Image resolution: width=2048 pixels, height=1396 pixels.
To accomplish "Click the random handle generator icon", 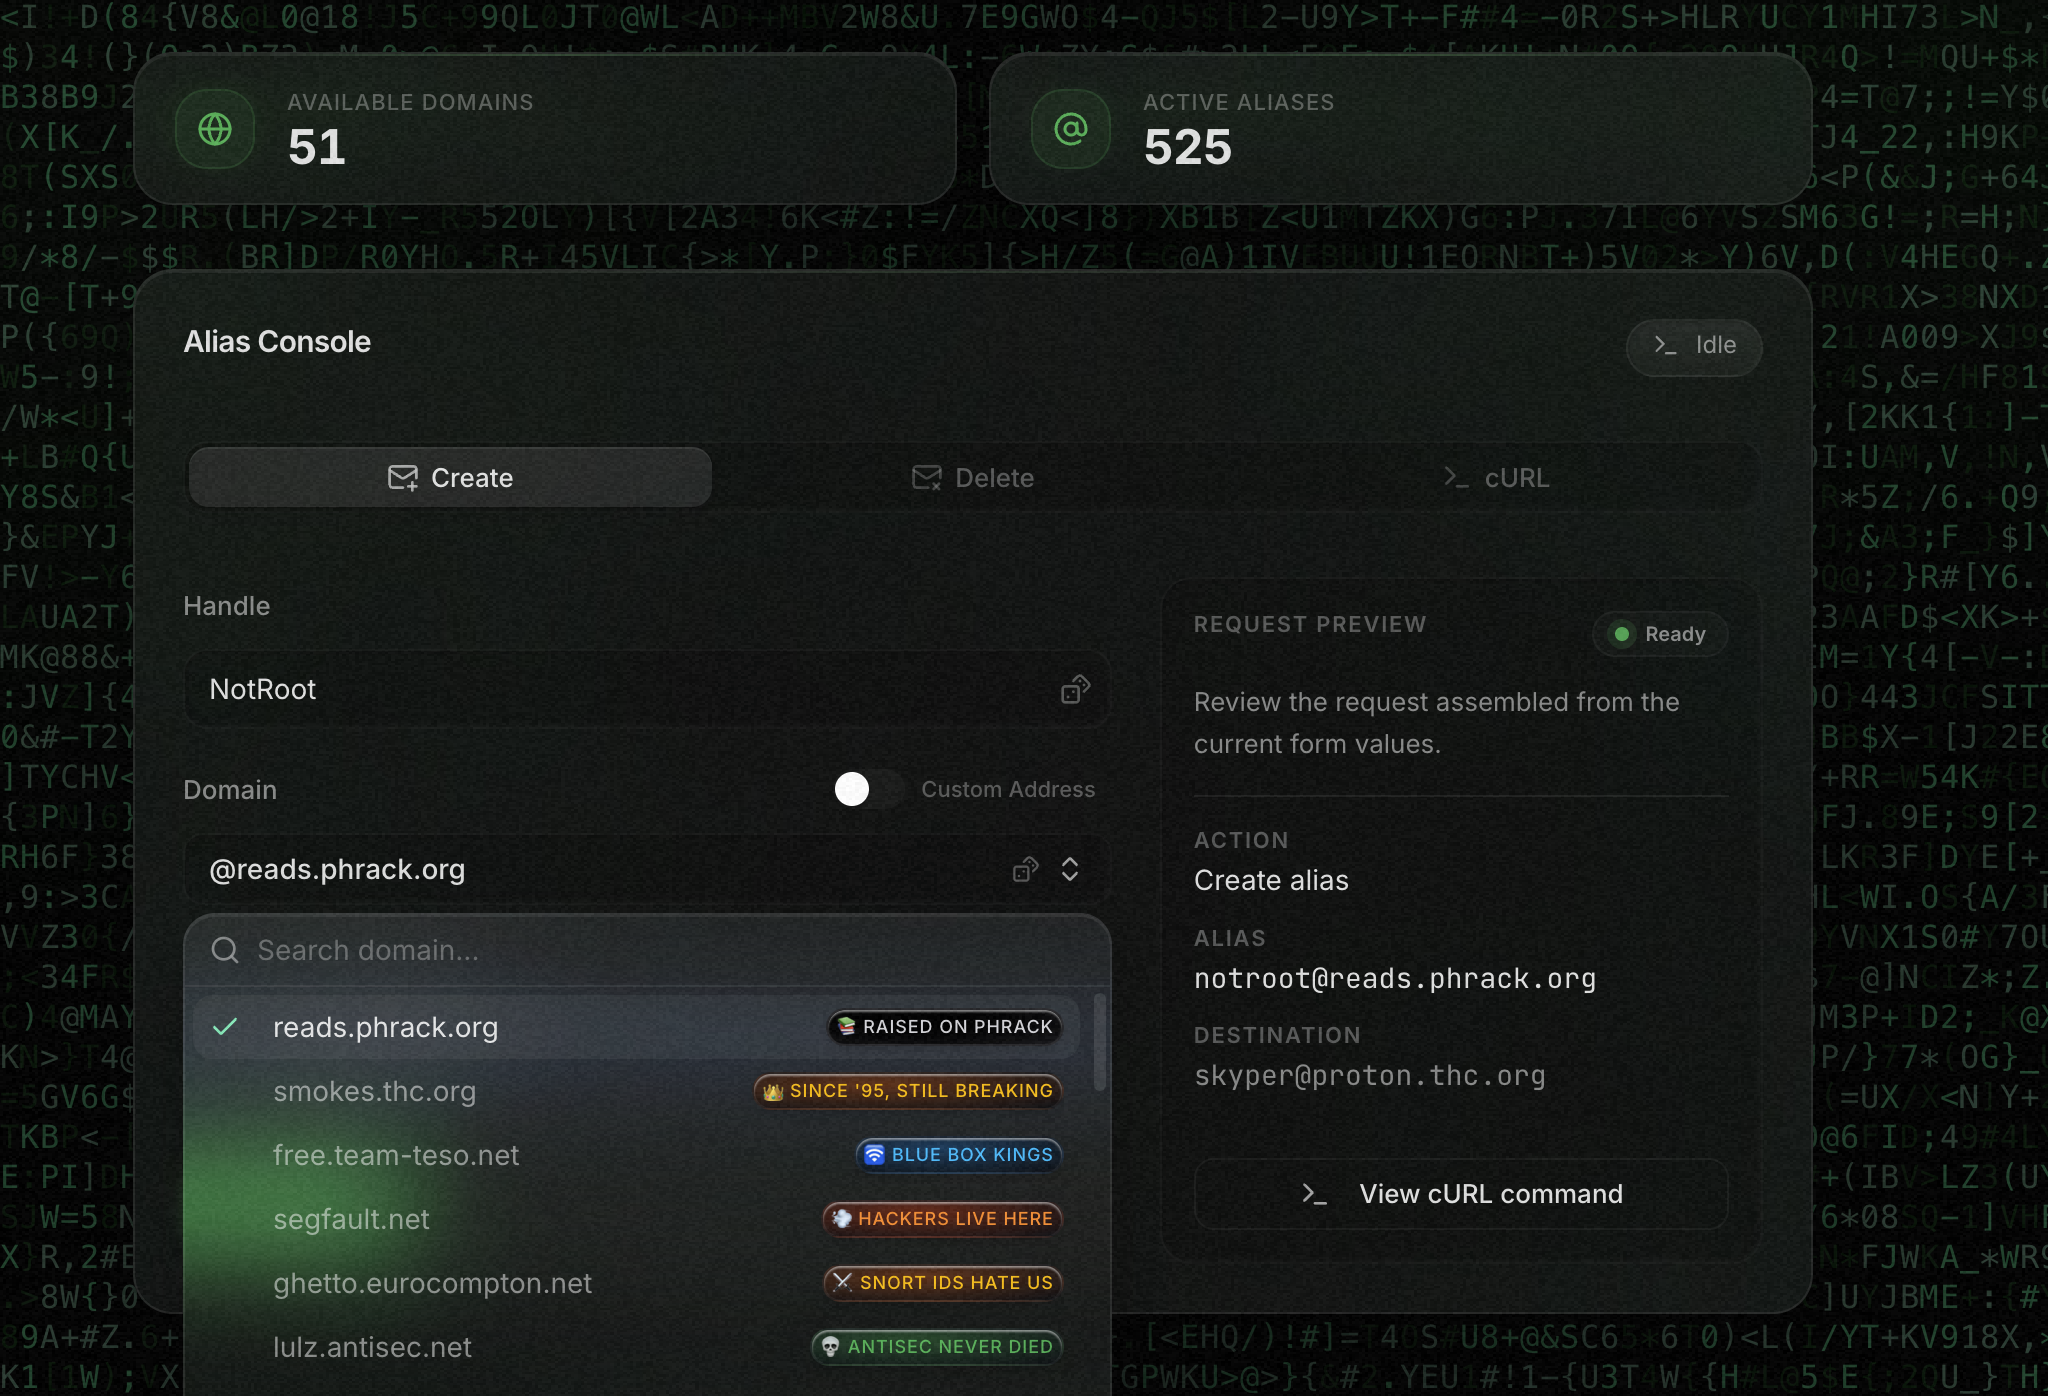I will coord(1075,689).
